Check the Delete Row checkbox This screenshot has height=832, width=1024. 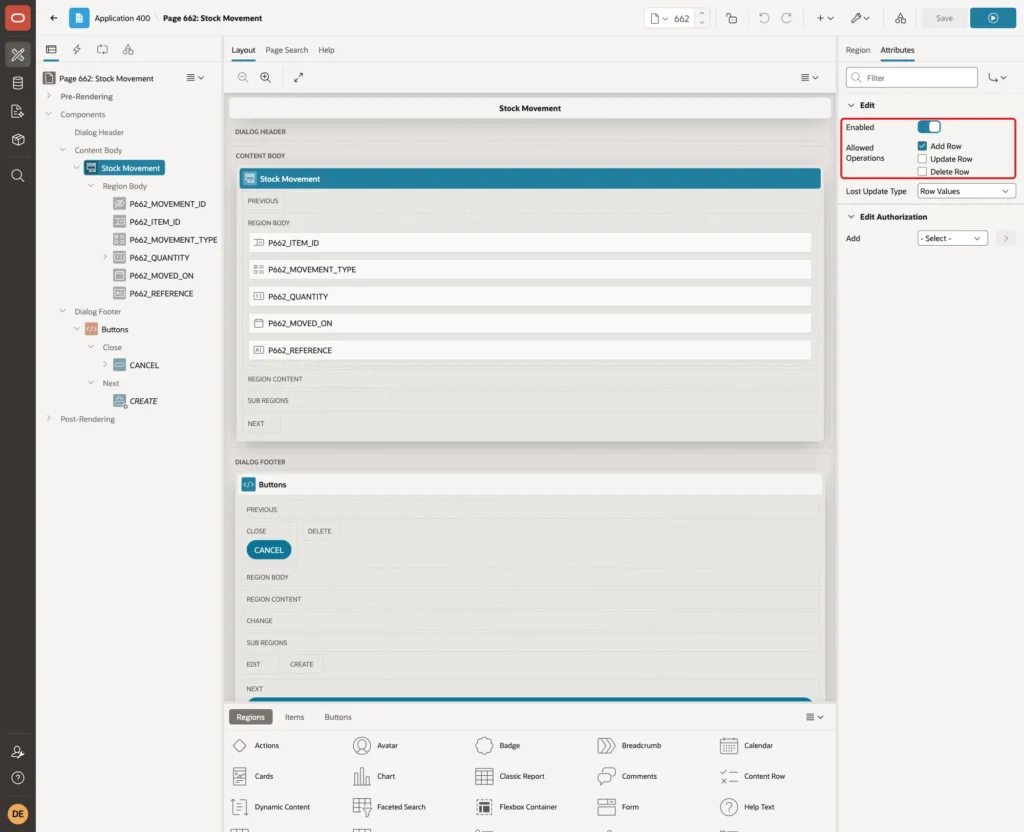coord(922,172)
